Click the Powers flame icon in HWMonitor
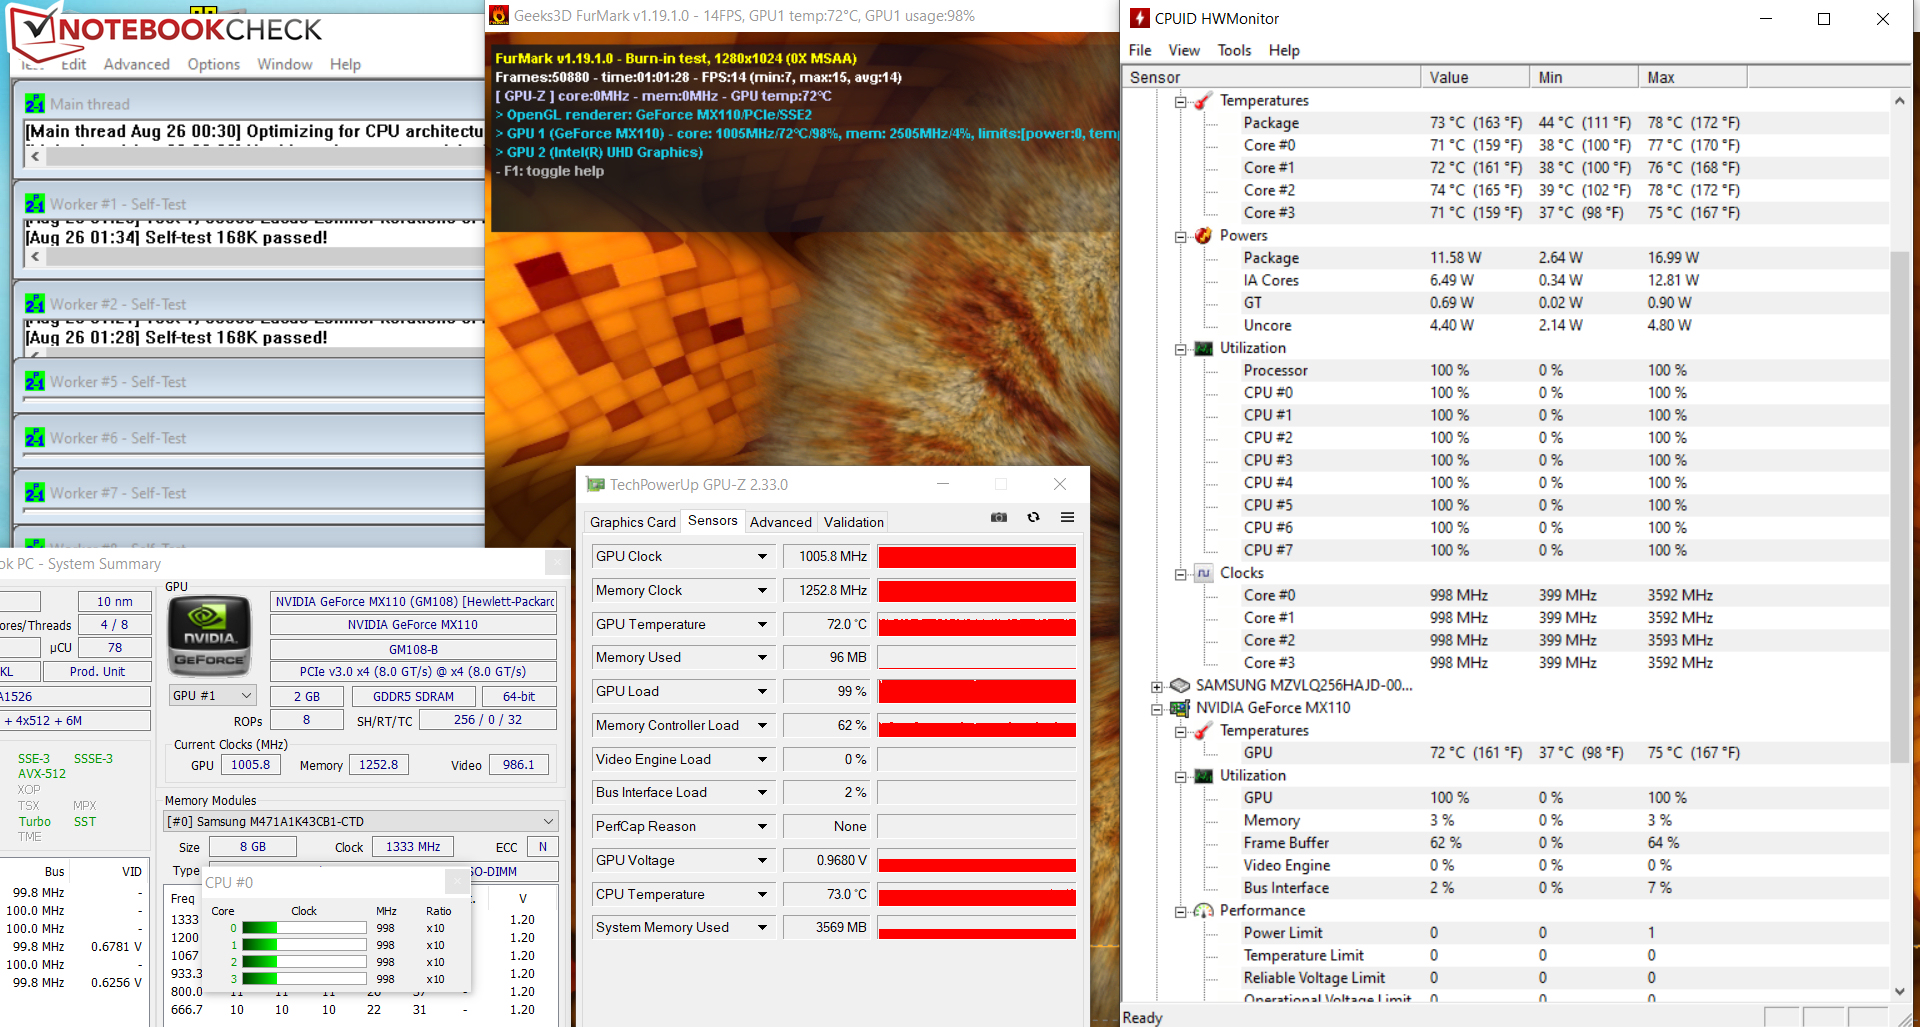The height and width of the screenshot is (1027, 1920). (x=1203, y=235)
